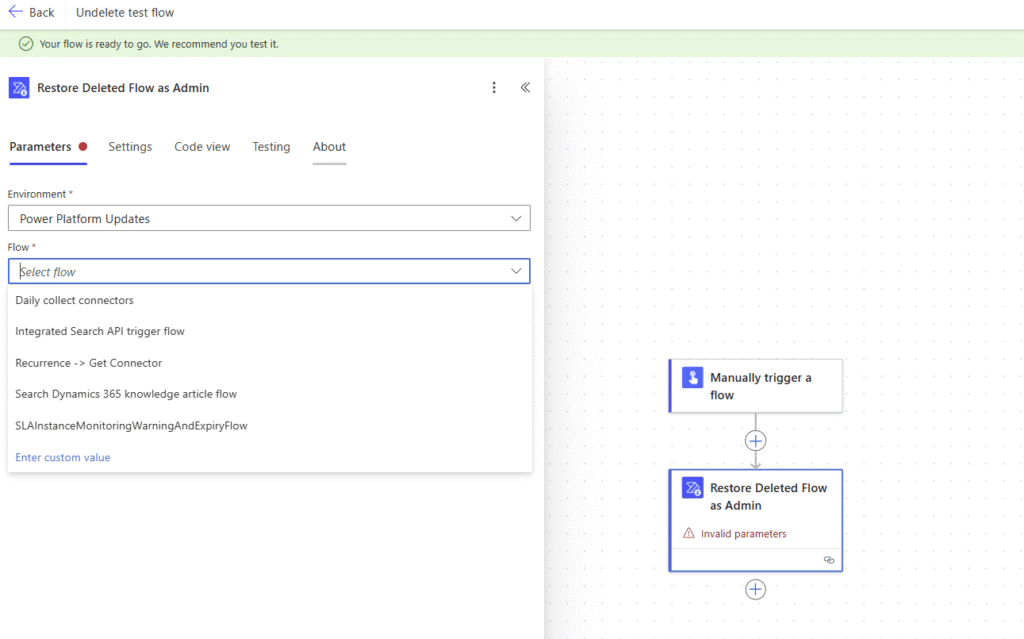Select the Restore Deleted Flow as Admin card
The height and width of the screenshot is (639, 1024).
[x=756, y=520]
